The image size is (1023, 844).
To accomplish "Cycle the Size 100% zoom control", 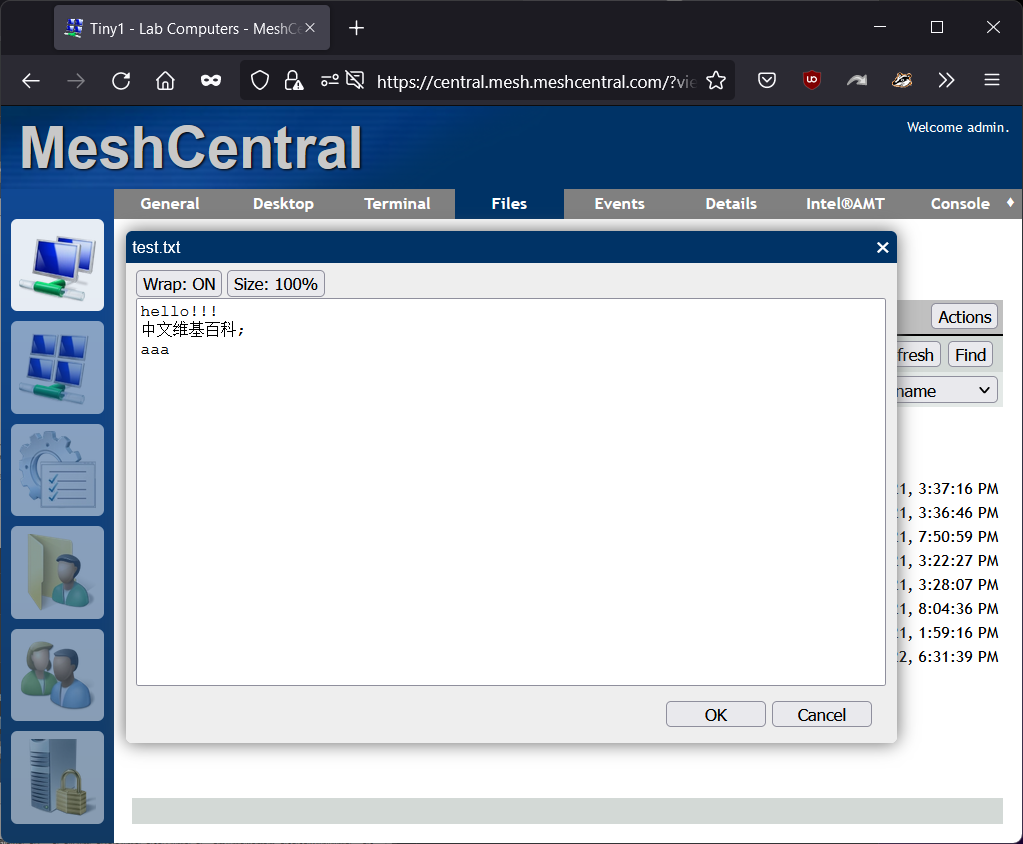I will coord(275,283).
